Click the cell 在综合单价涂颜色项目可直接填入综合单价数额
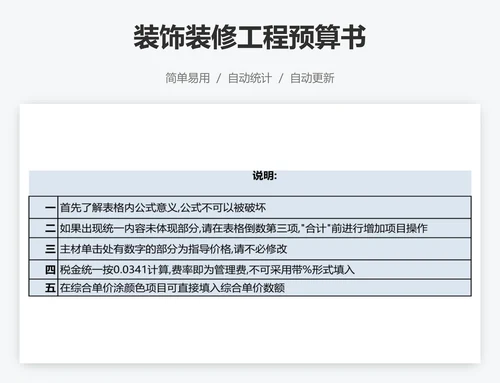Image resolution: width=500 pixels, height=383 pixels. pos(264,288)
